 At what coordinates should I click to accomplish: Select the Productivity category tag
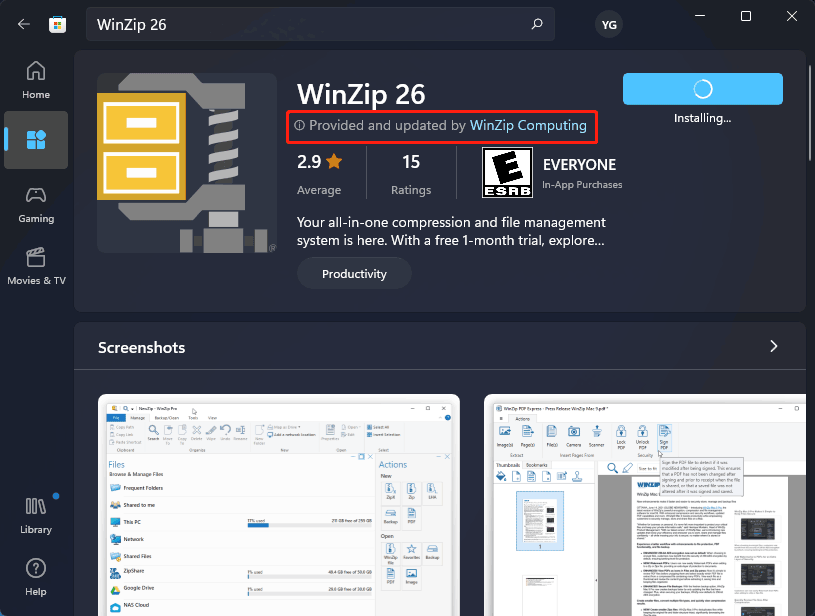tap(354, 272)
